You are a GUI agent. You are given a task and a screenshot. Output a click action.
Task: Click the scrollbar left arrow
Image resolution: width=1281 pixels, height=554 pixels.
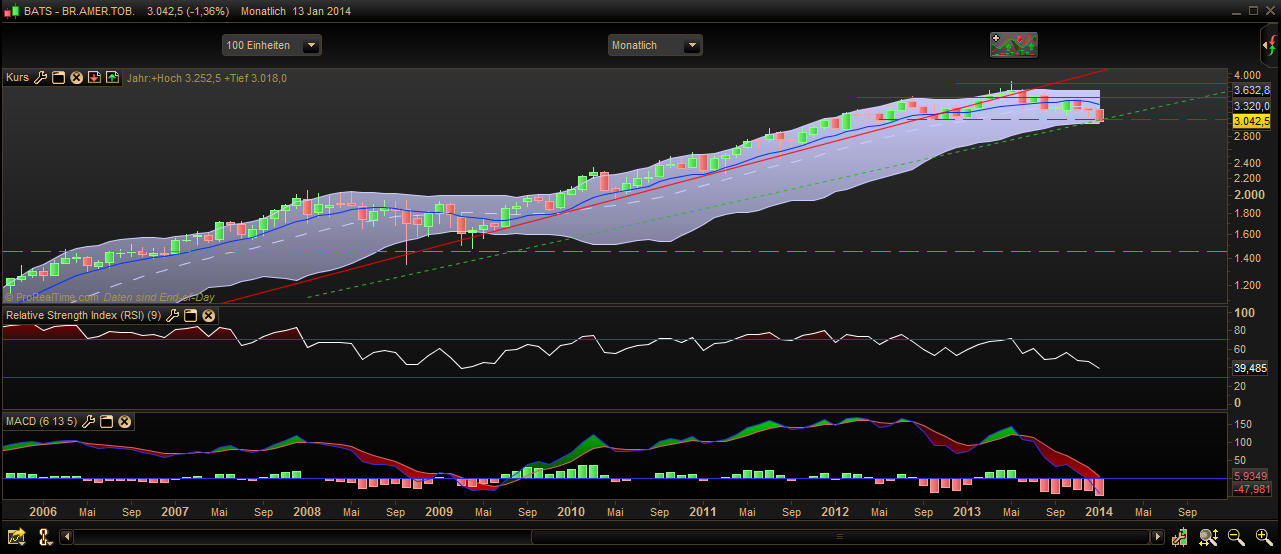click(67, 538)
